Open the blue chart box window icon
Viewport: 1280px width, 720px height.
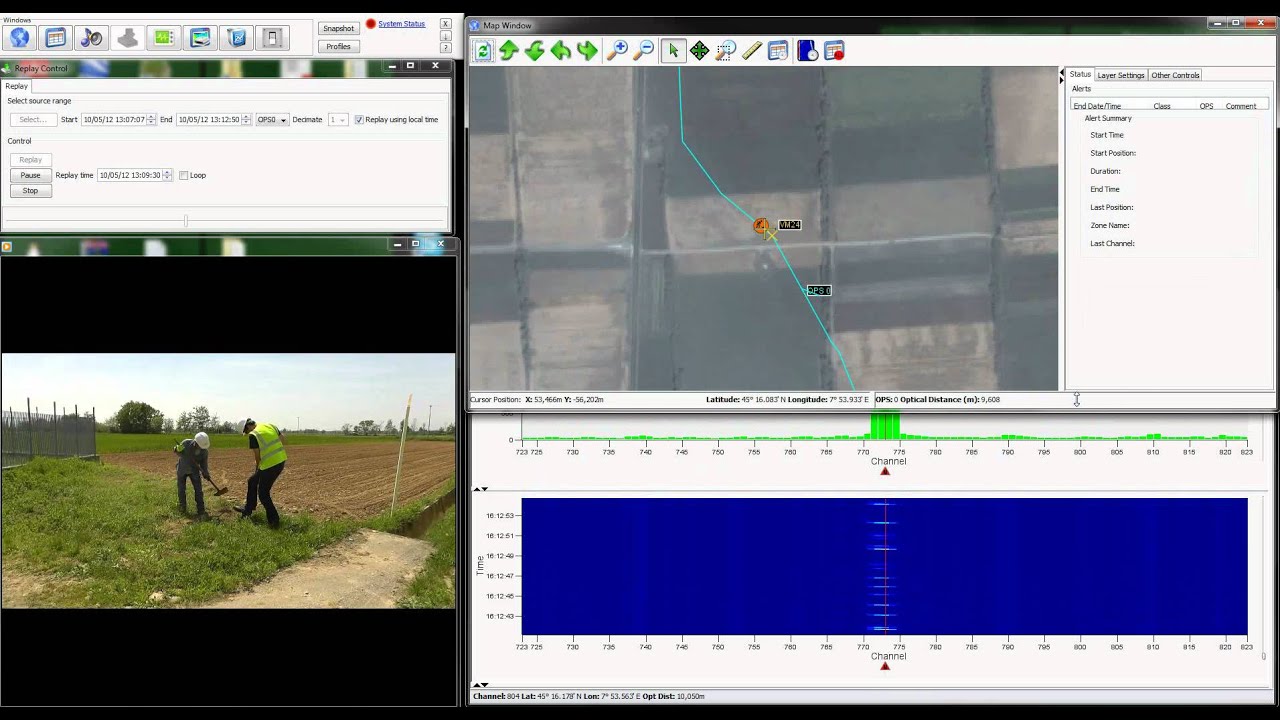point(237,38)
